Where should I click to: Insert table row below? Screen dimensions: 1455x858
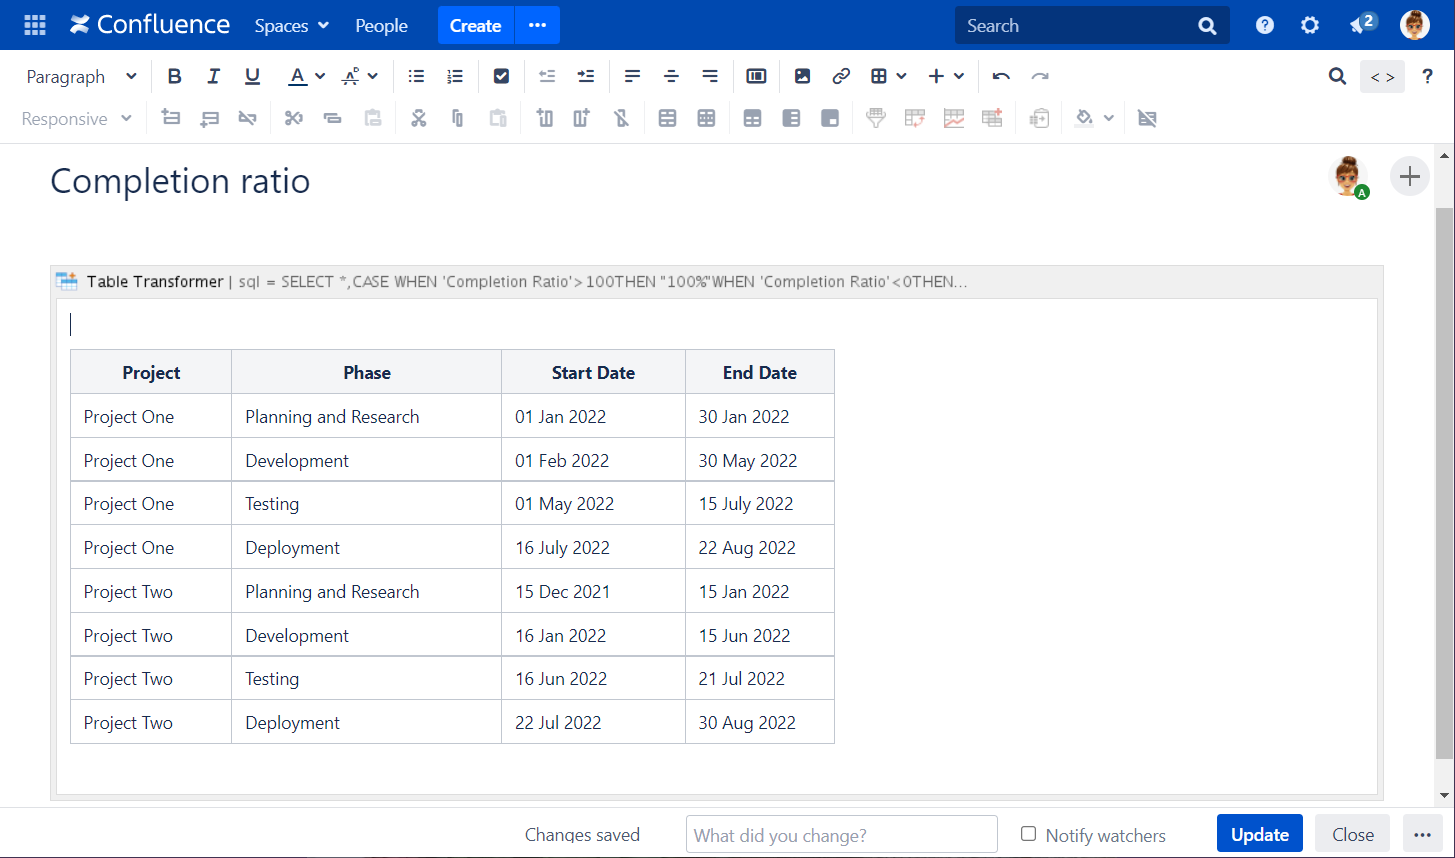pyautogui.click(x=209, y=118)
